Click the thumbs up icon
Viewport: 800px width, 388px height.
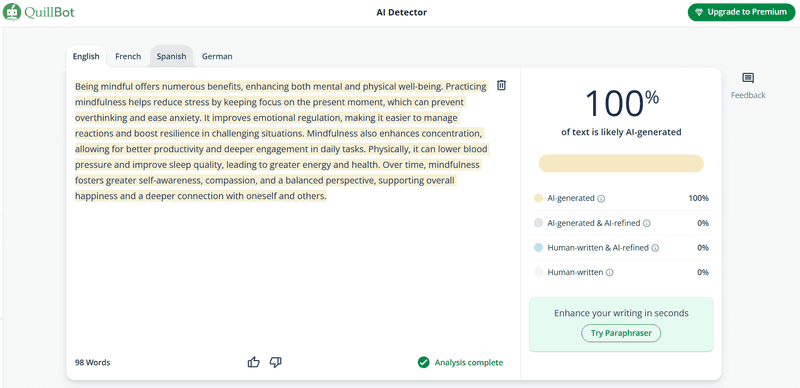[x=254, y=362]
